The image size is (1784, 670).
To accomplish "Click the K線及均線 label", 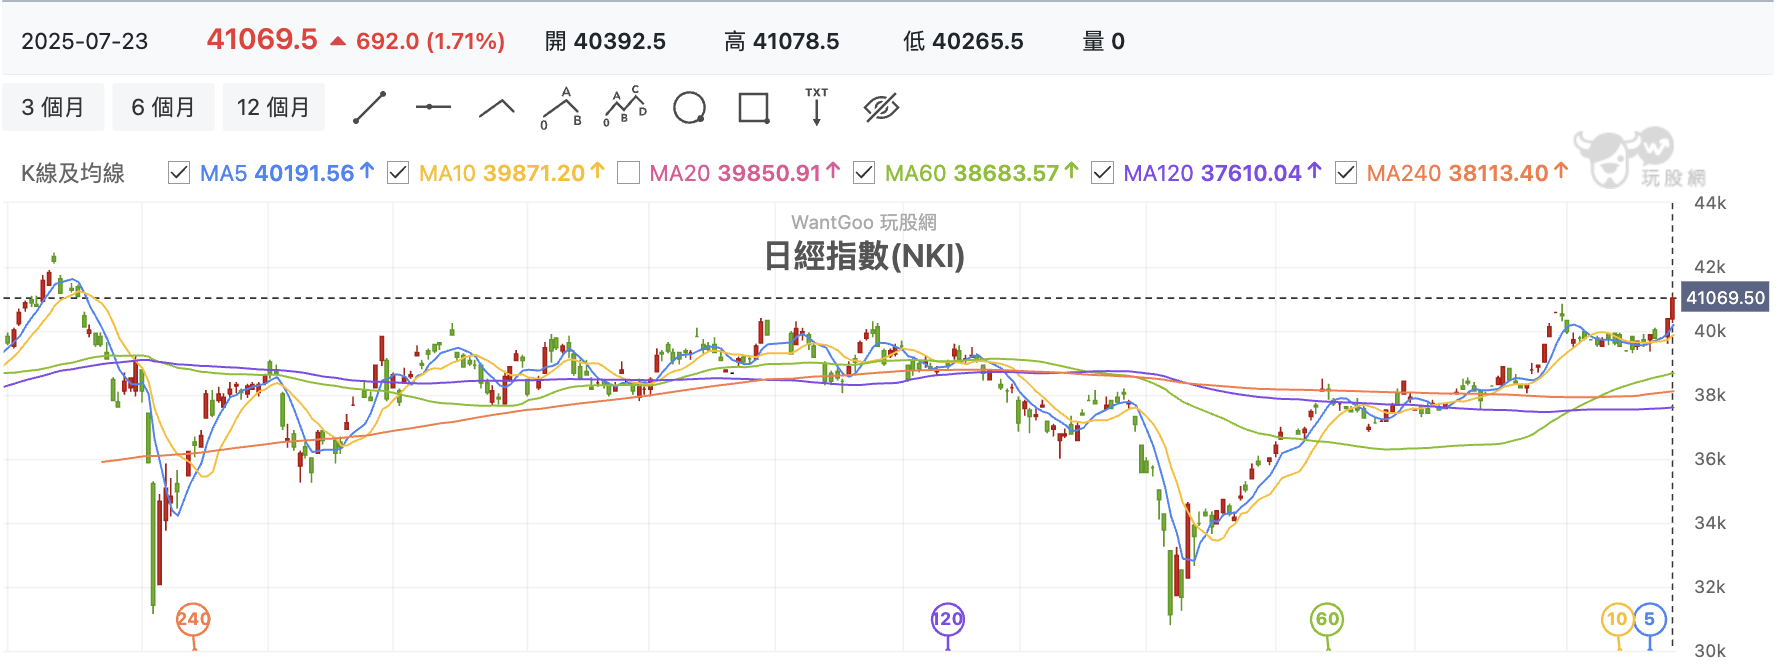I will (73, 173).
